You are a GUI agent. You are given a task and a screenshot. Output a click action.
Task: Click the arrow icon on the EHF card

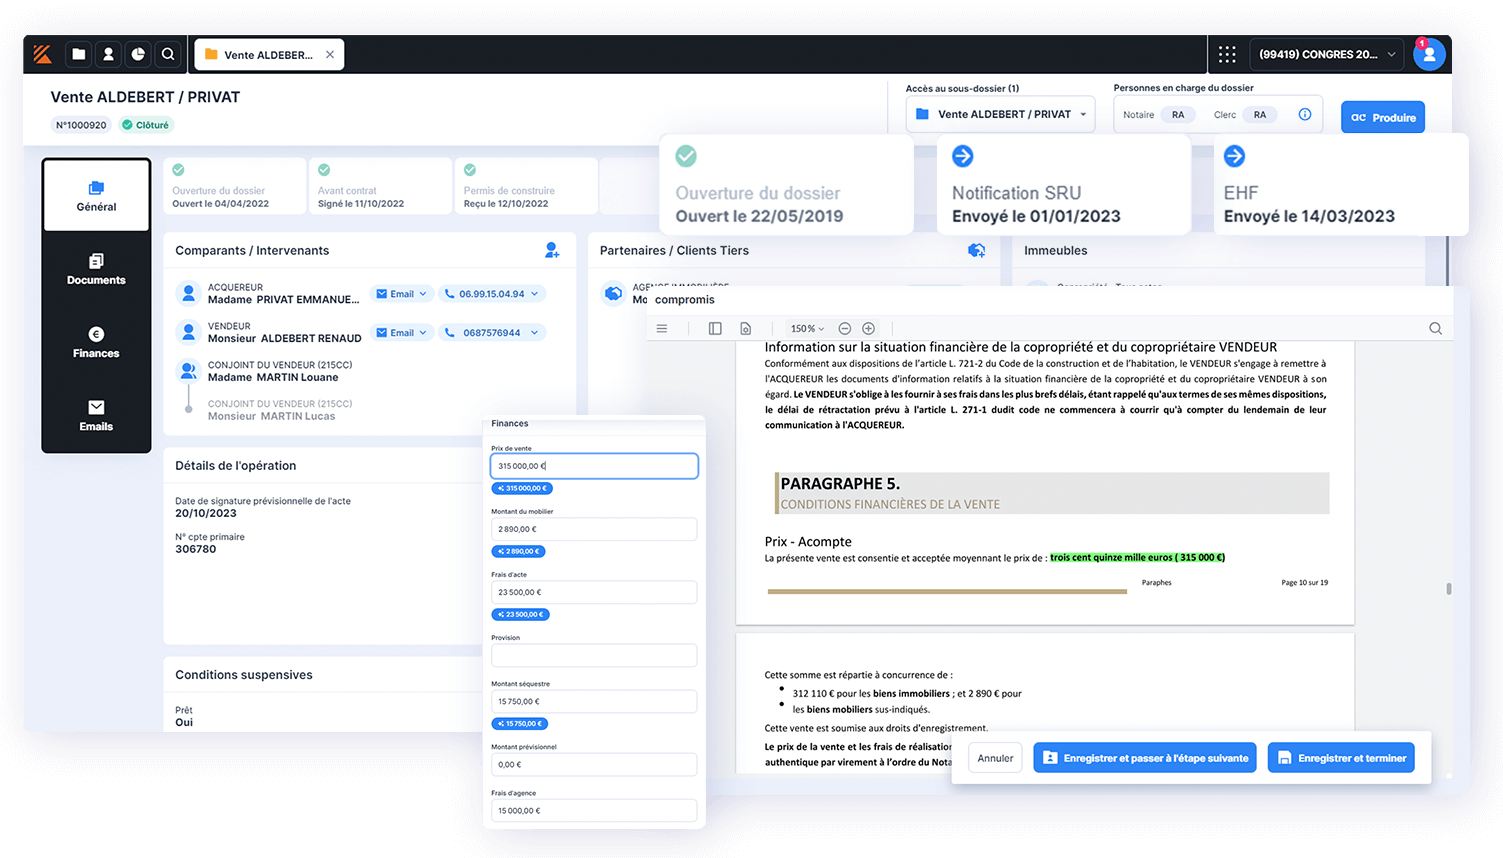1235,156
